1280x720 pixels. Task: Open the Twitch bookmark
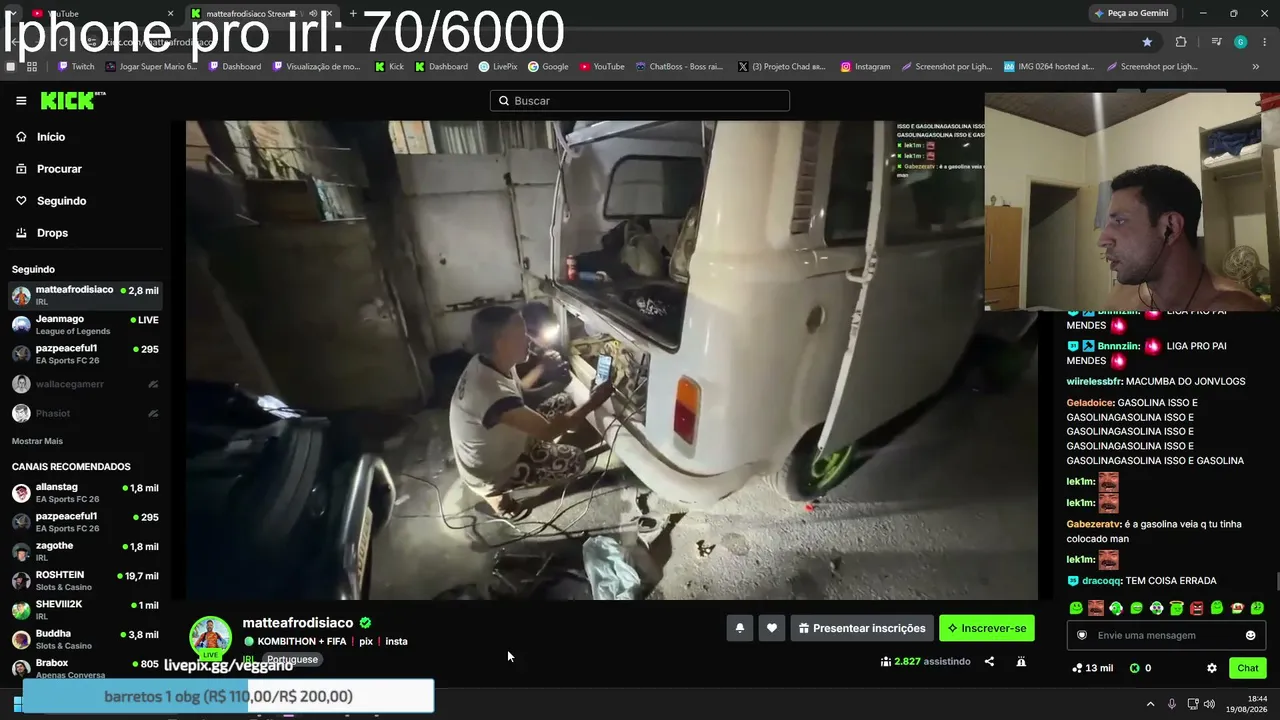[76, 67]
